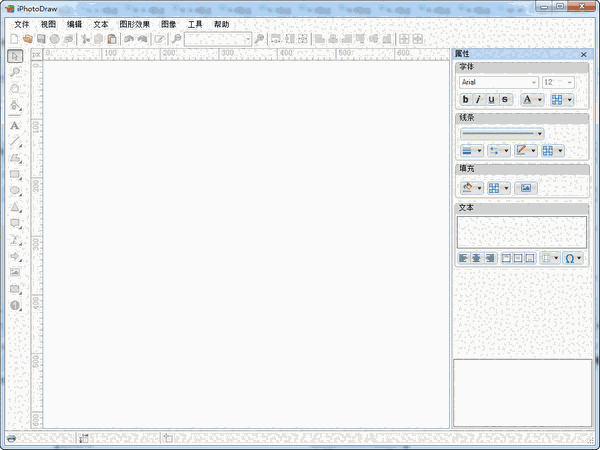The image size is (600, 450).
Task: Click the zoom in magnifier in toolbar
Action: tap(259, 39)
